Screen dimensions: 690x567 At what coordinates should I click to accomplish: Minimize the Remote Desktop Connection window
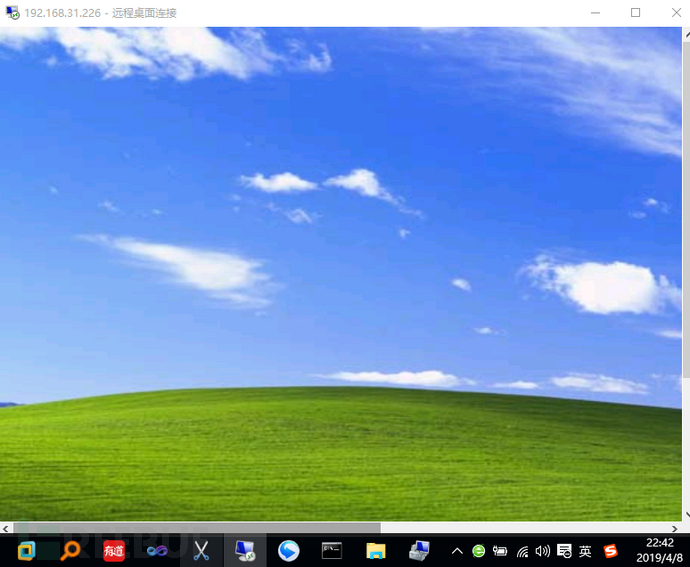pos(595,13)
